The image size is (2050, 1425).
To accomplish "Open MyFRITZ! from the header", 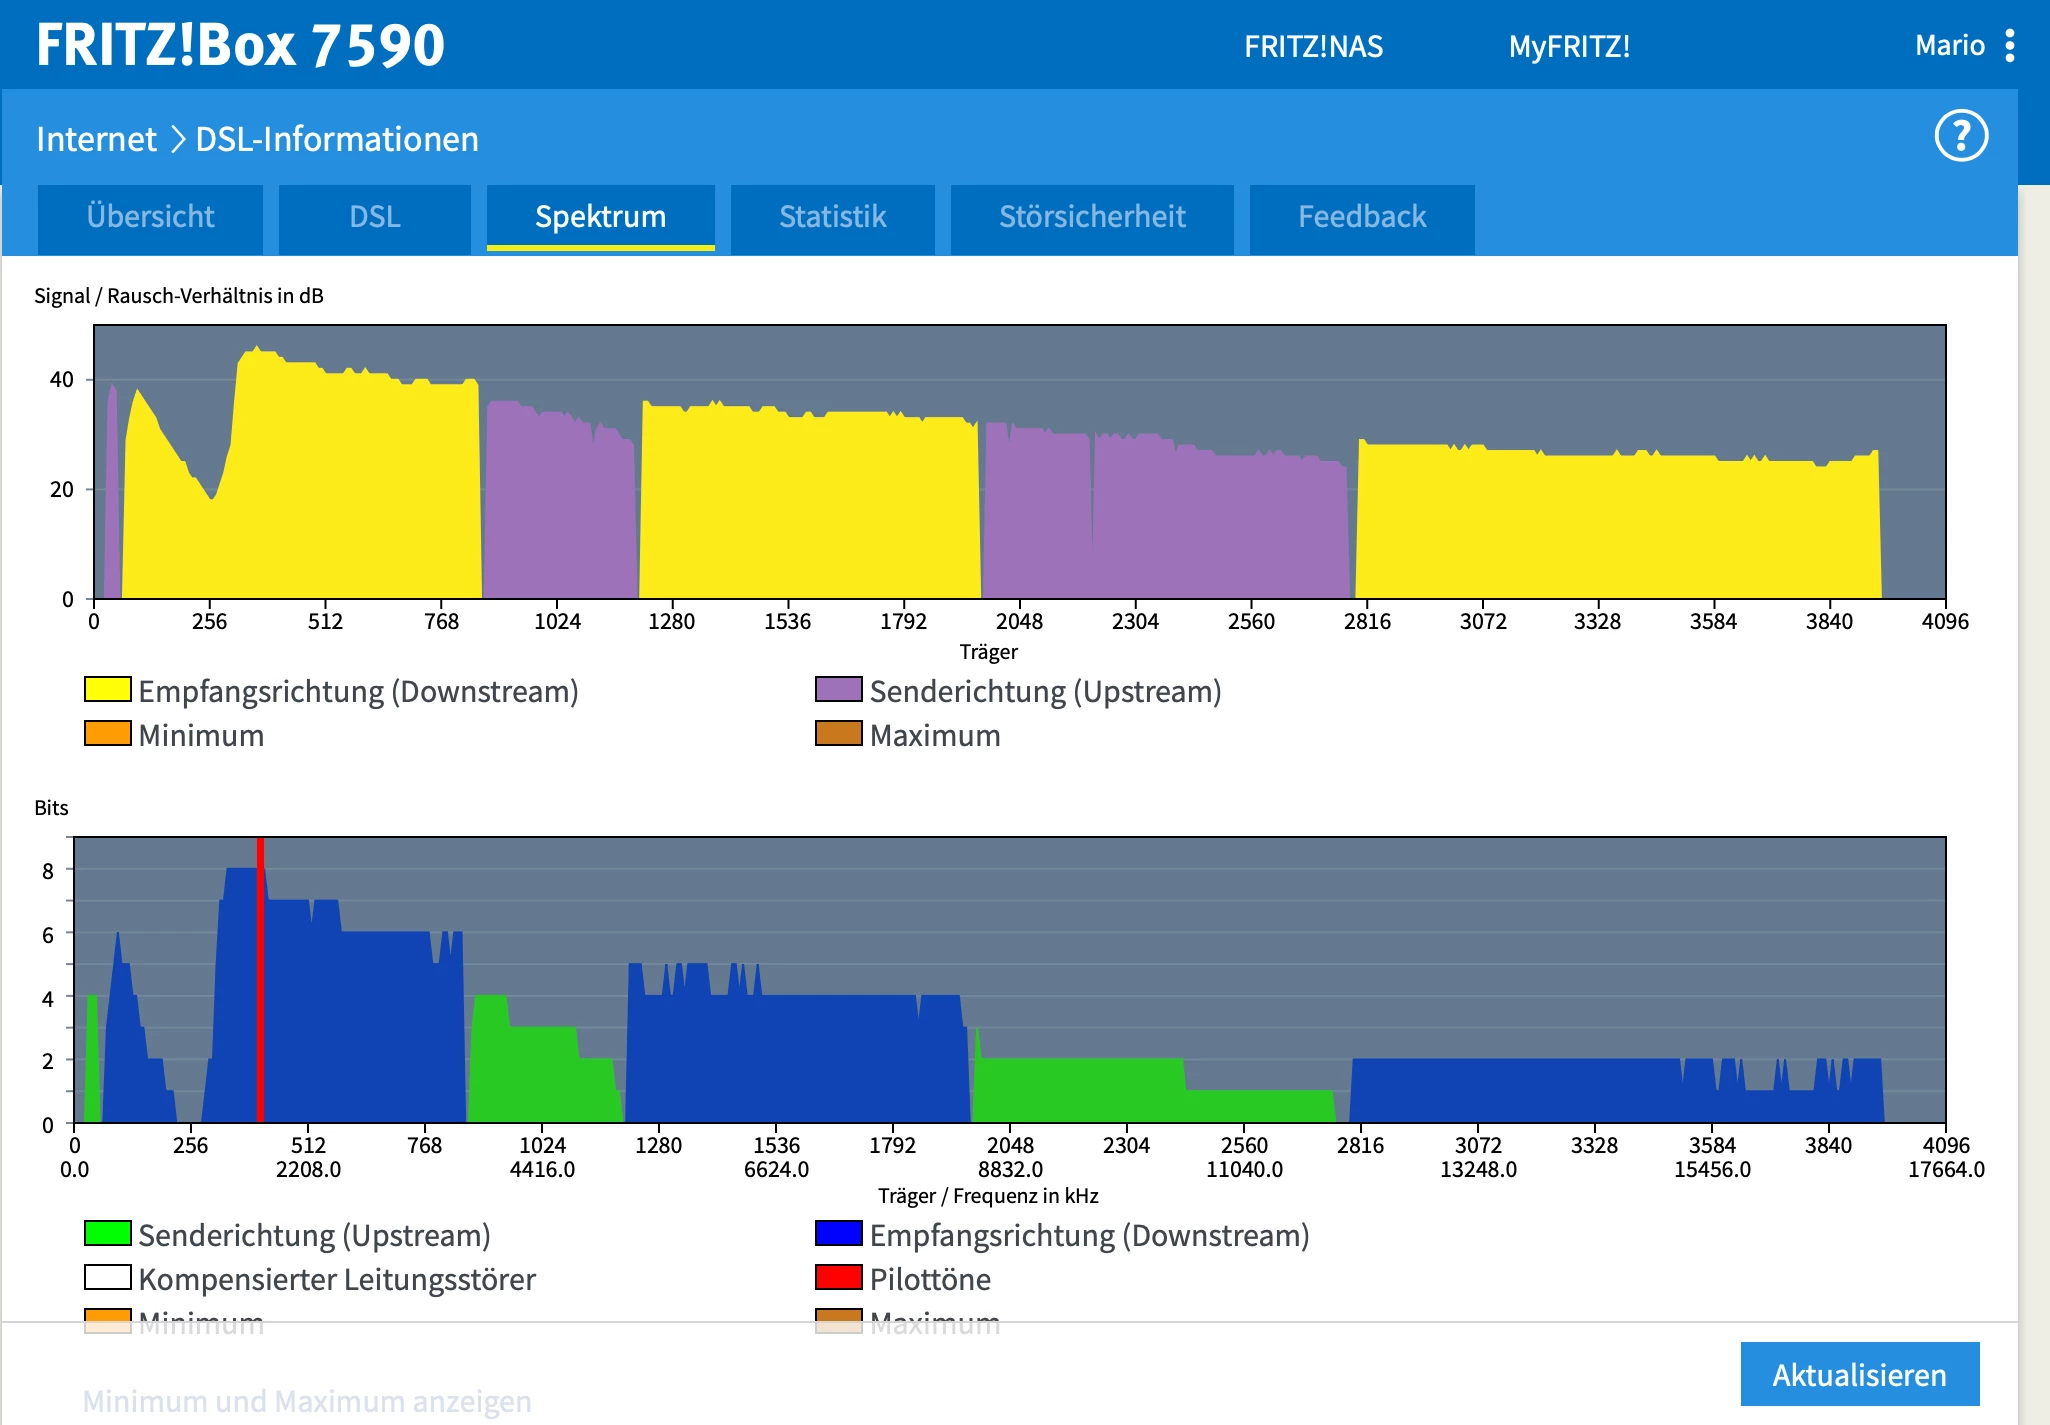I will tap(1569, 46).
